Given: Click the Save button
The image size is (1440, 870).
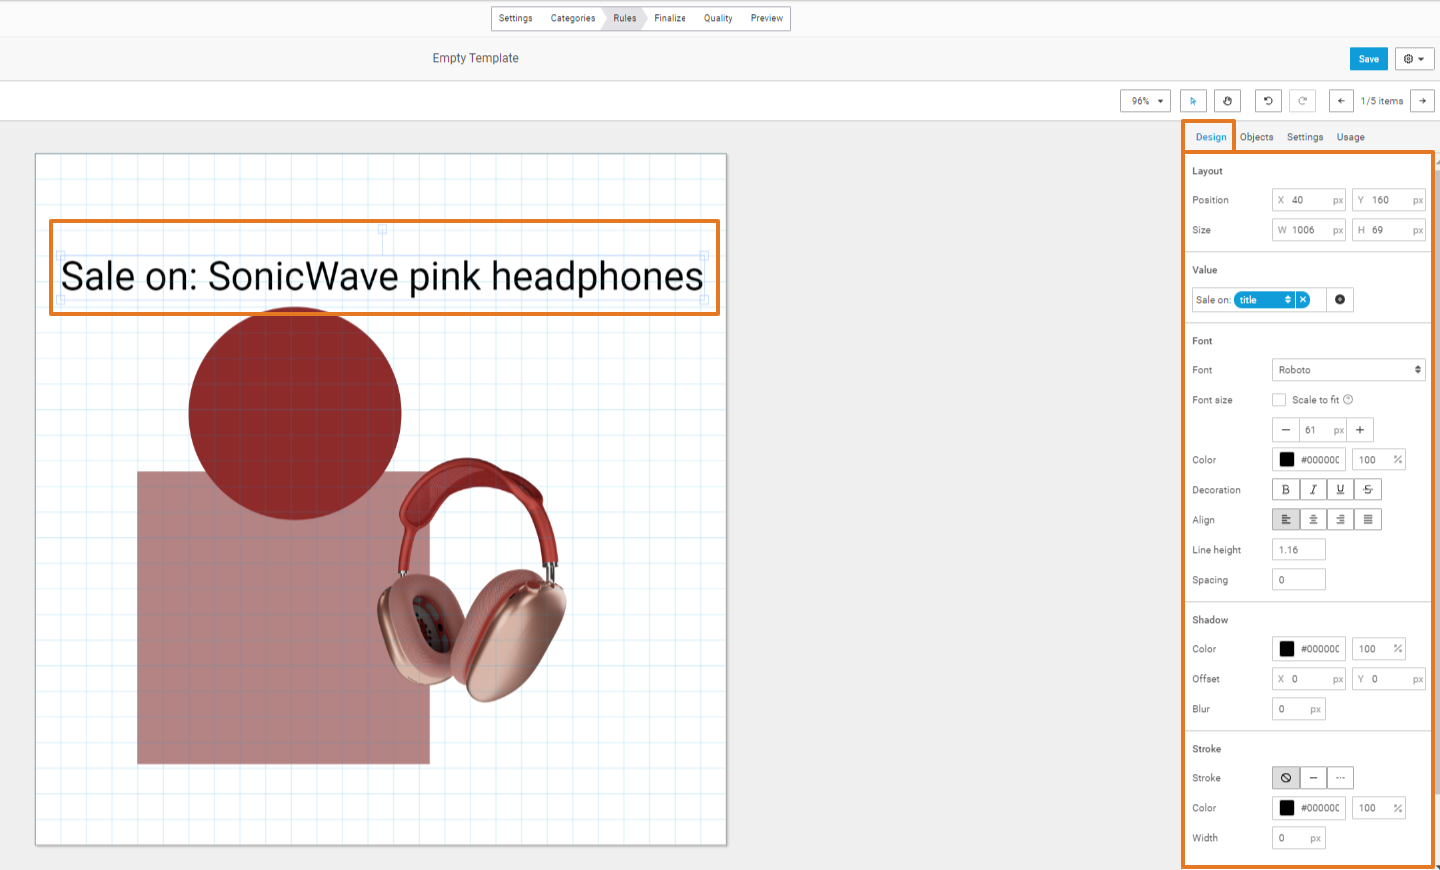Looking at the screenshot, I should coord(1368,59).
